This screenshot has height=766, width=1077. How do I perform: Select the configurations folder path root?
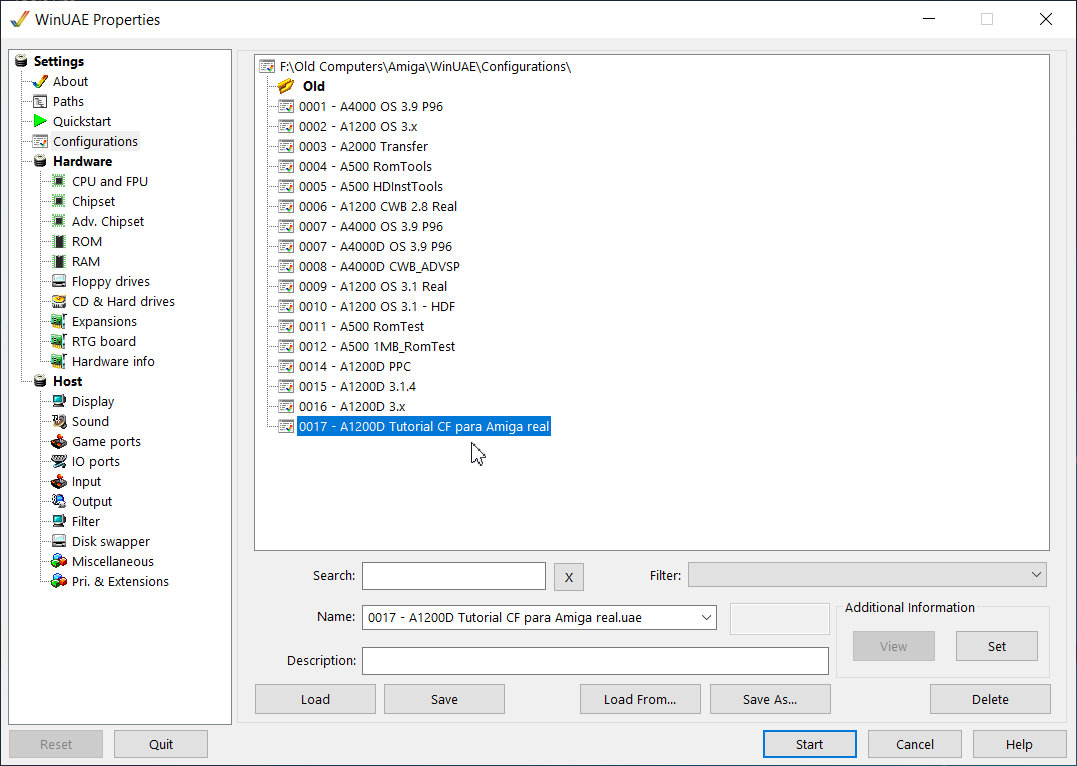(x=425, y=67)
